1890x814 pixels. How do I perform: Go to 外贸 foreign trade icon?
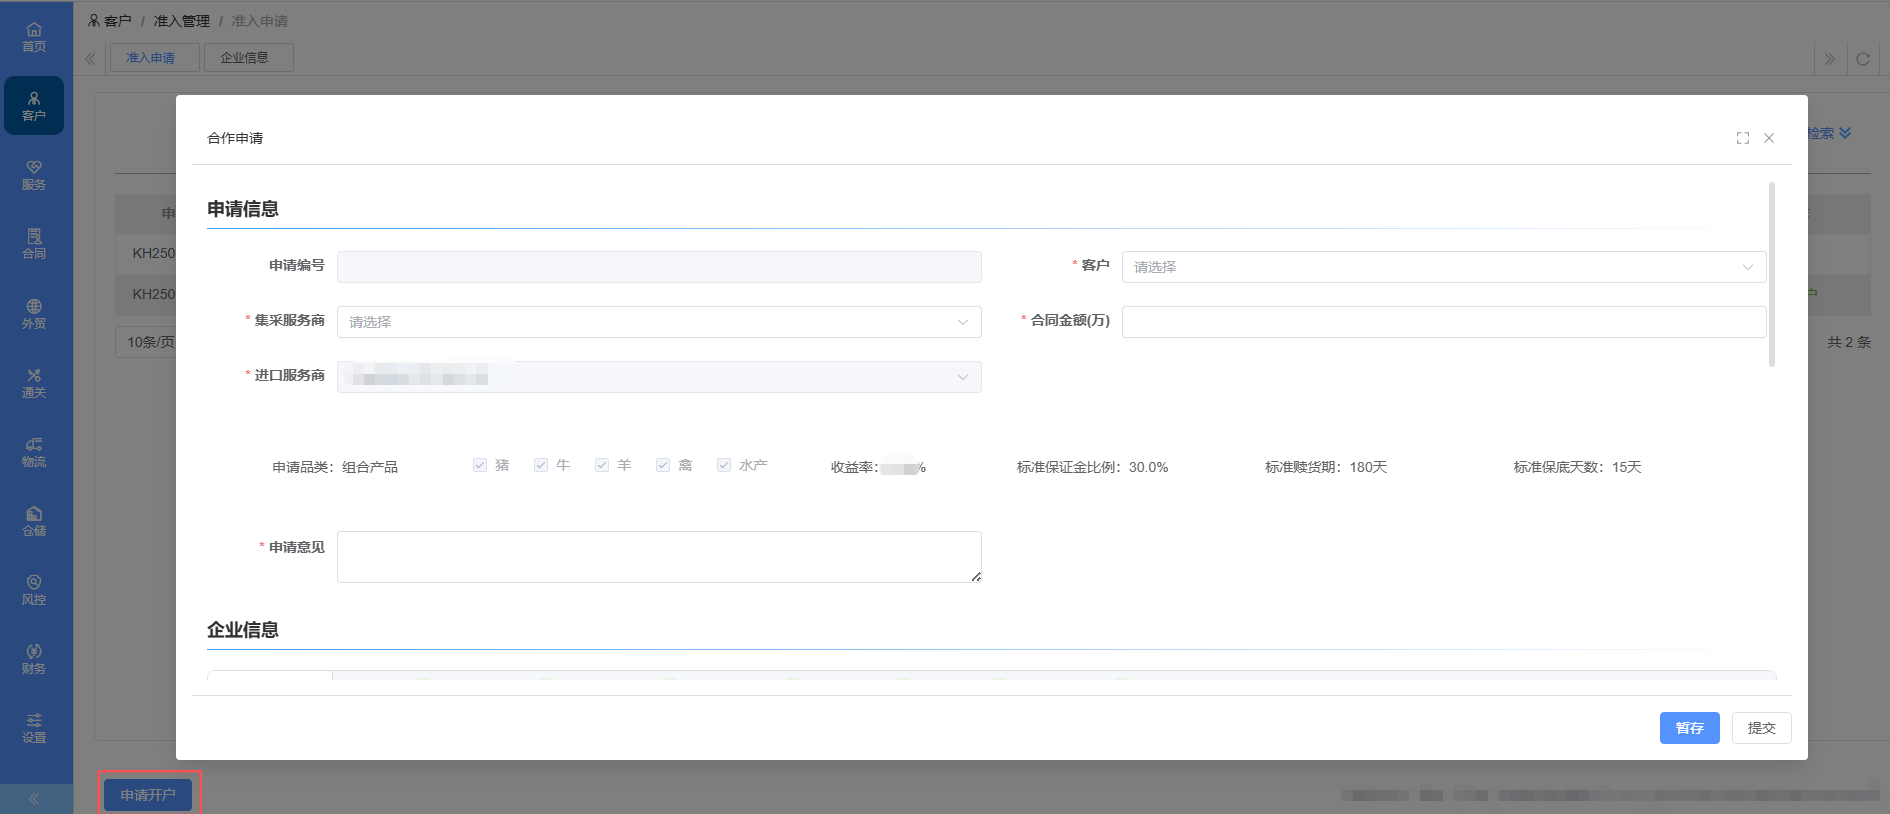[34, 314]
